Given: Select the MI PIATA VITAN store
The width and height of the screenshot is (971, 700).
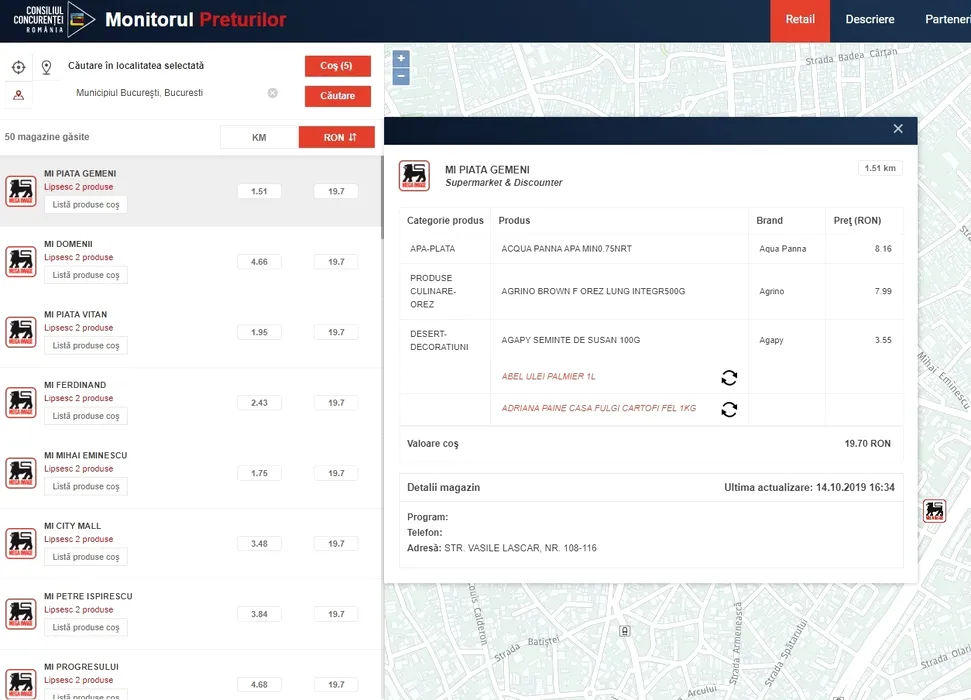Looking at the screenshot, I should (76, 315).
